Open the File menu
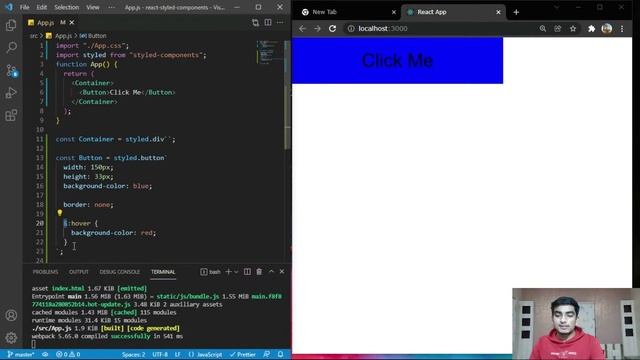 (24, 7)
